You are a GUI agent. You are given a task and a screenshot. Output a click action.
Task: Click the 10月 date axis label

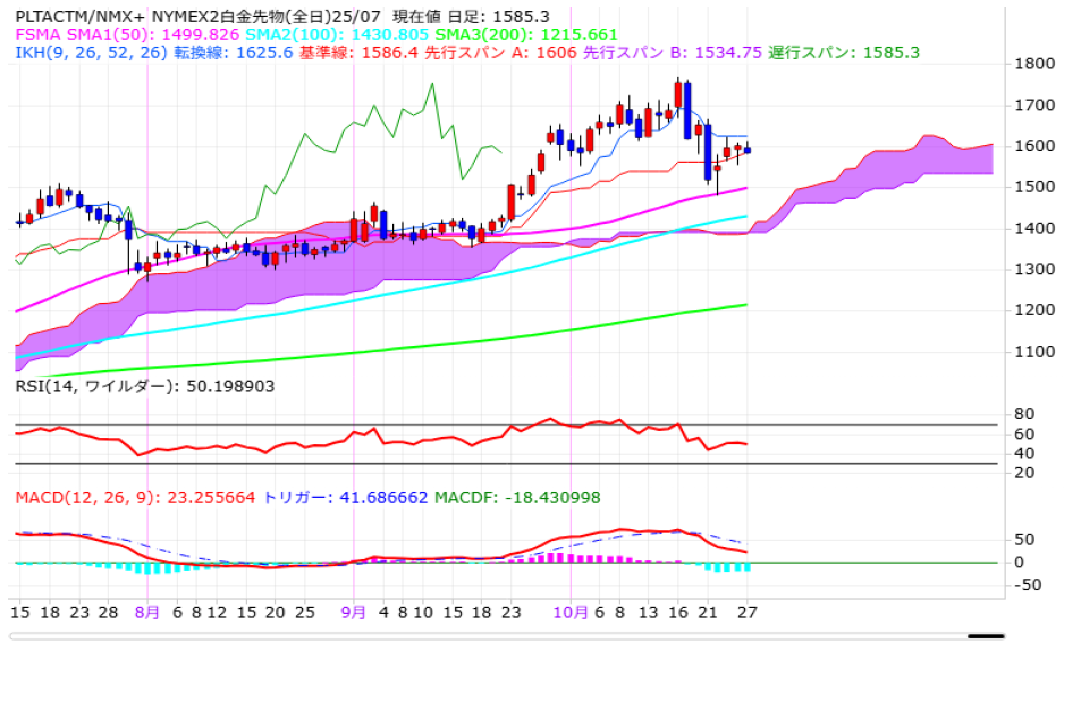coord(571,610)
